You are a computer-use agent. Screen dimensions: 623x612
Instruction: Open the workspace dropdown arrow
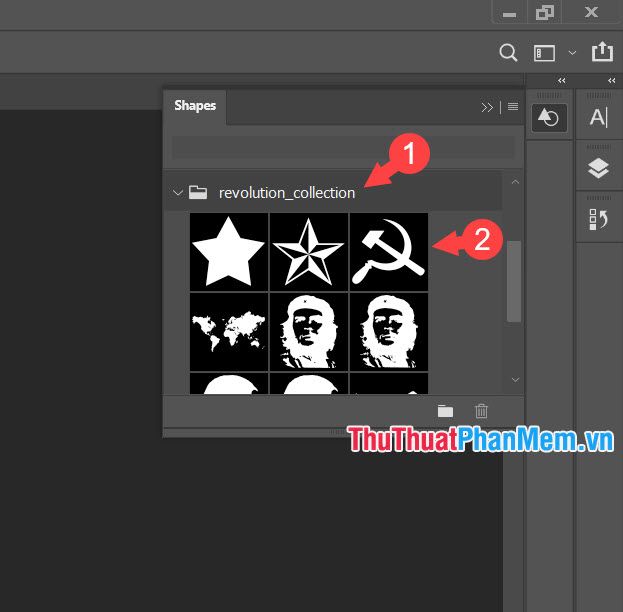click(572, 52)
